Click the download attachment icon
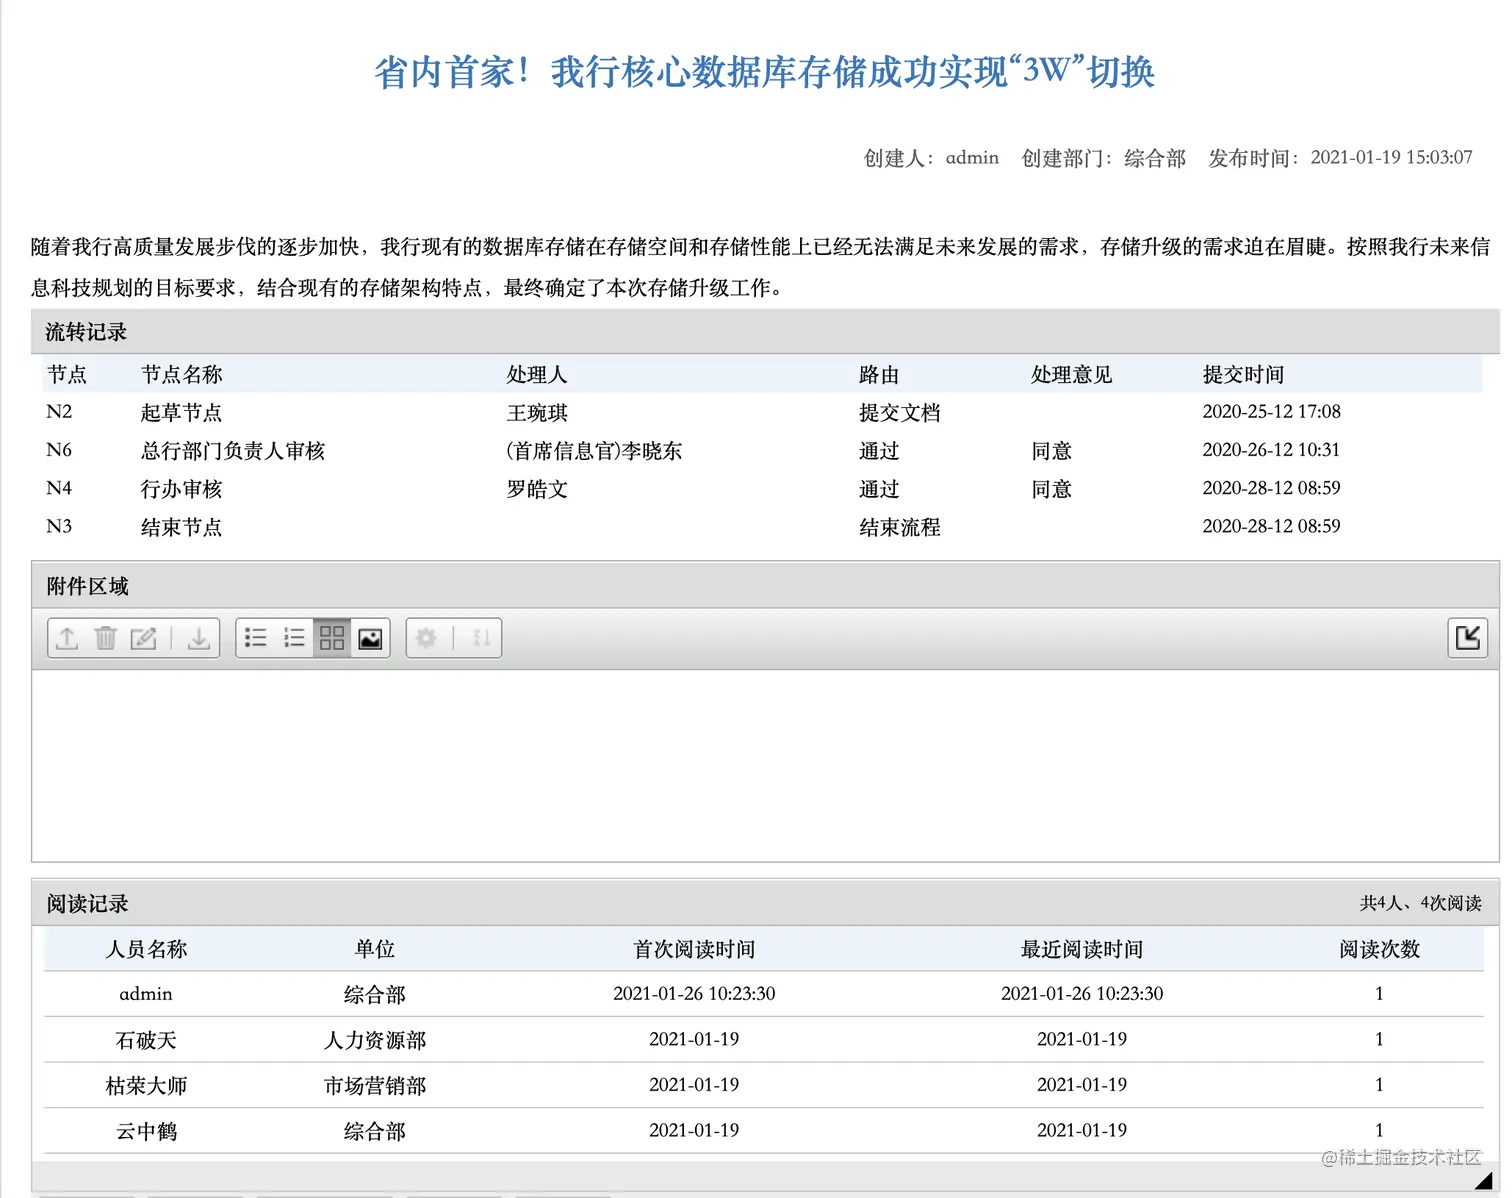This screenshot has height=1198, width=1512. point(198,638)
